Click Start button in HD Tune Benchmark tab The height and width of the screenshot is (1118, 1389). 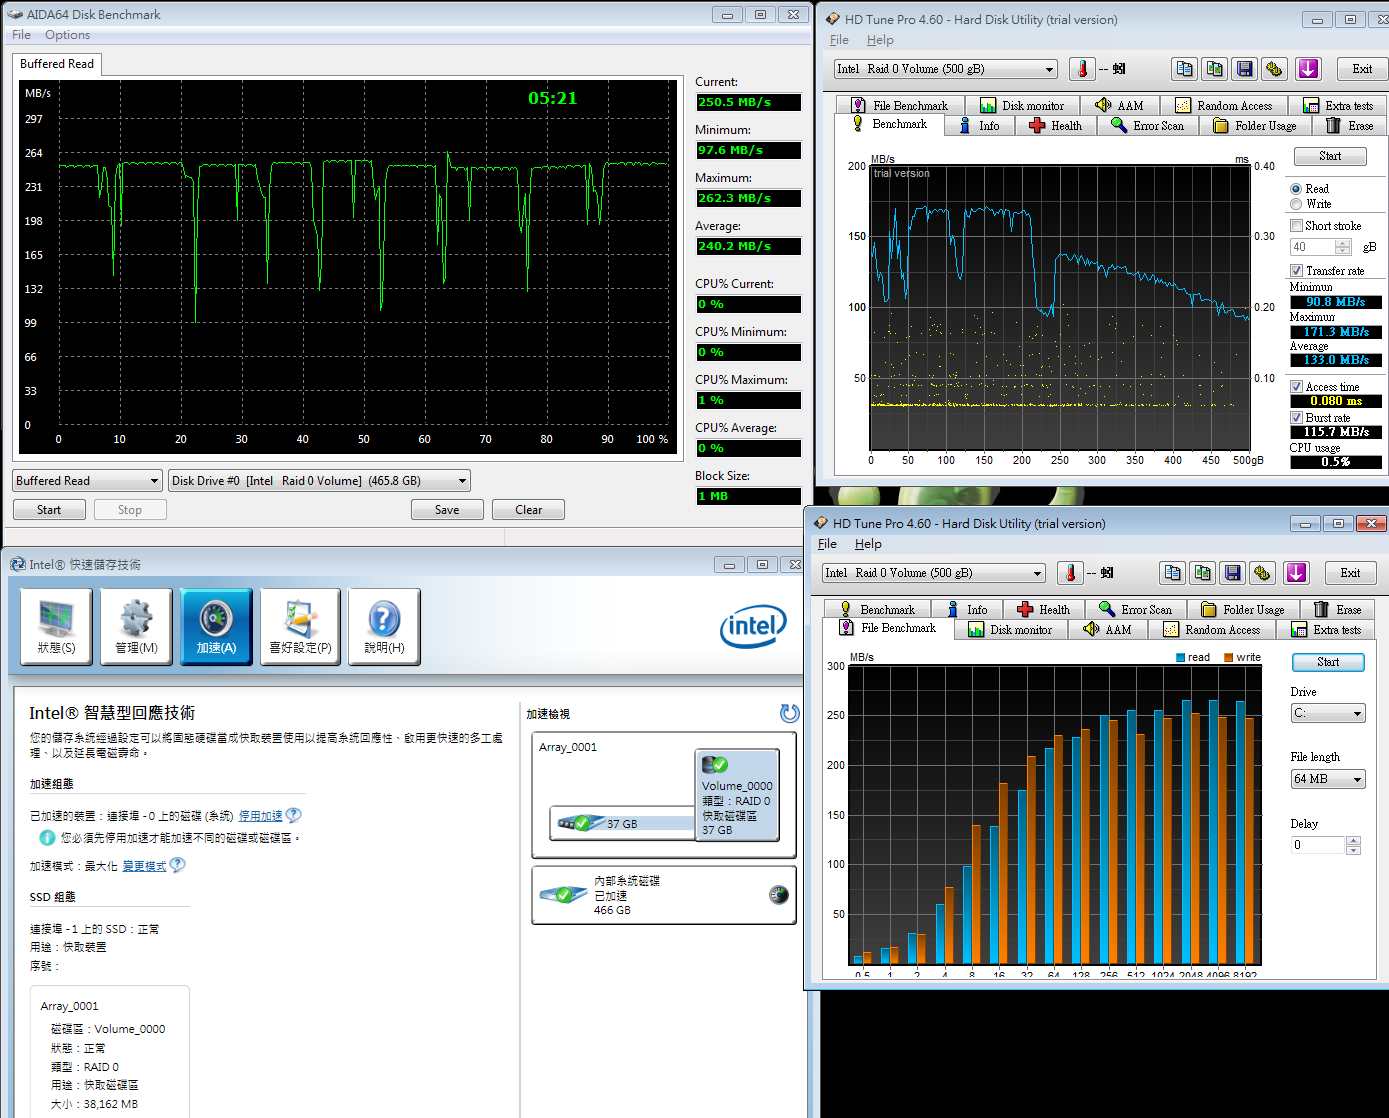pos(1330,156)
